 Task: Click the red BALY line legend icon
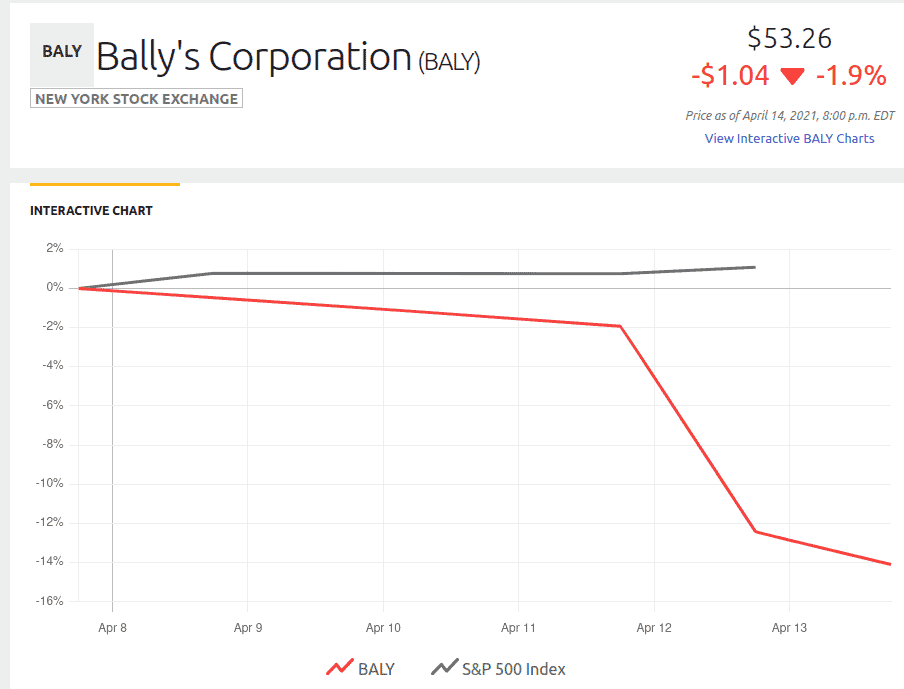click(x=340, y=668)
